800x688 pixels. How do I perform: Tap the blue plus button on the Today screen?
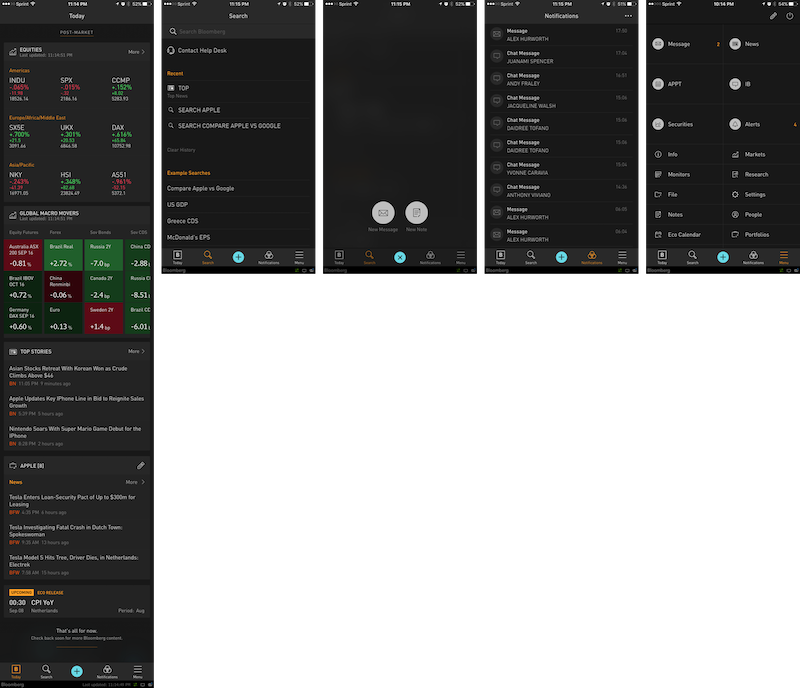(x=77, y=671)
